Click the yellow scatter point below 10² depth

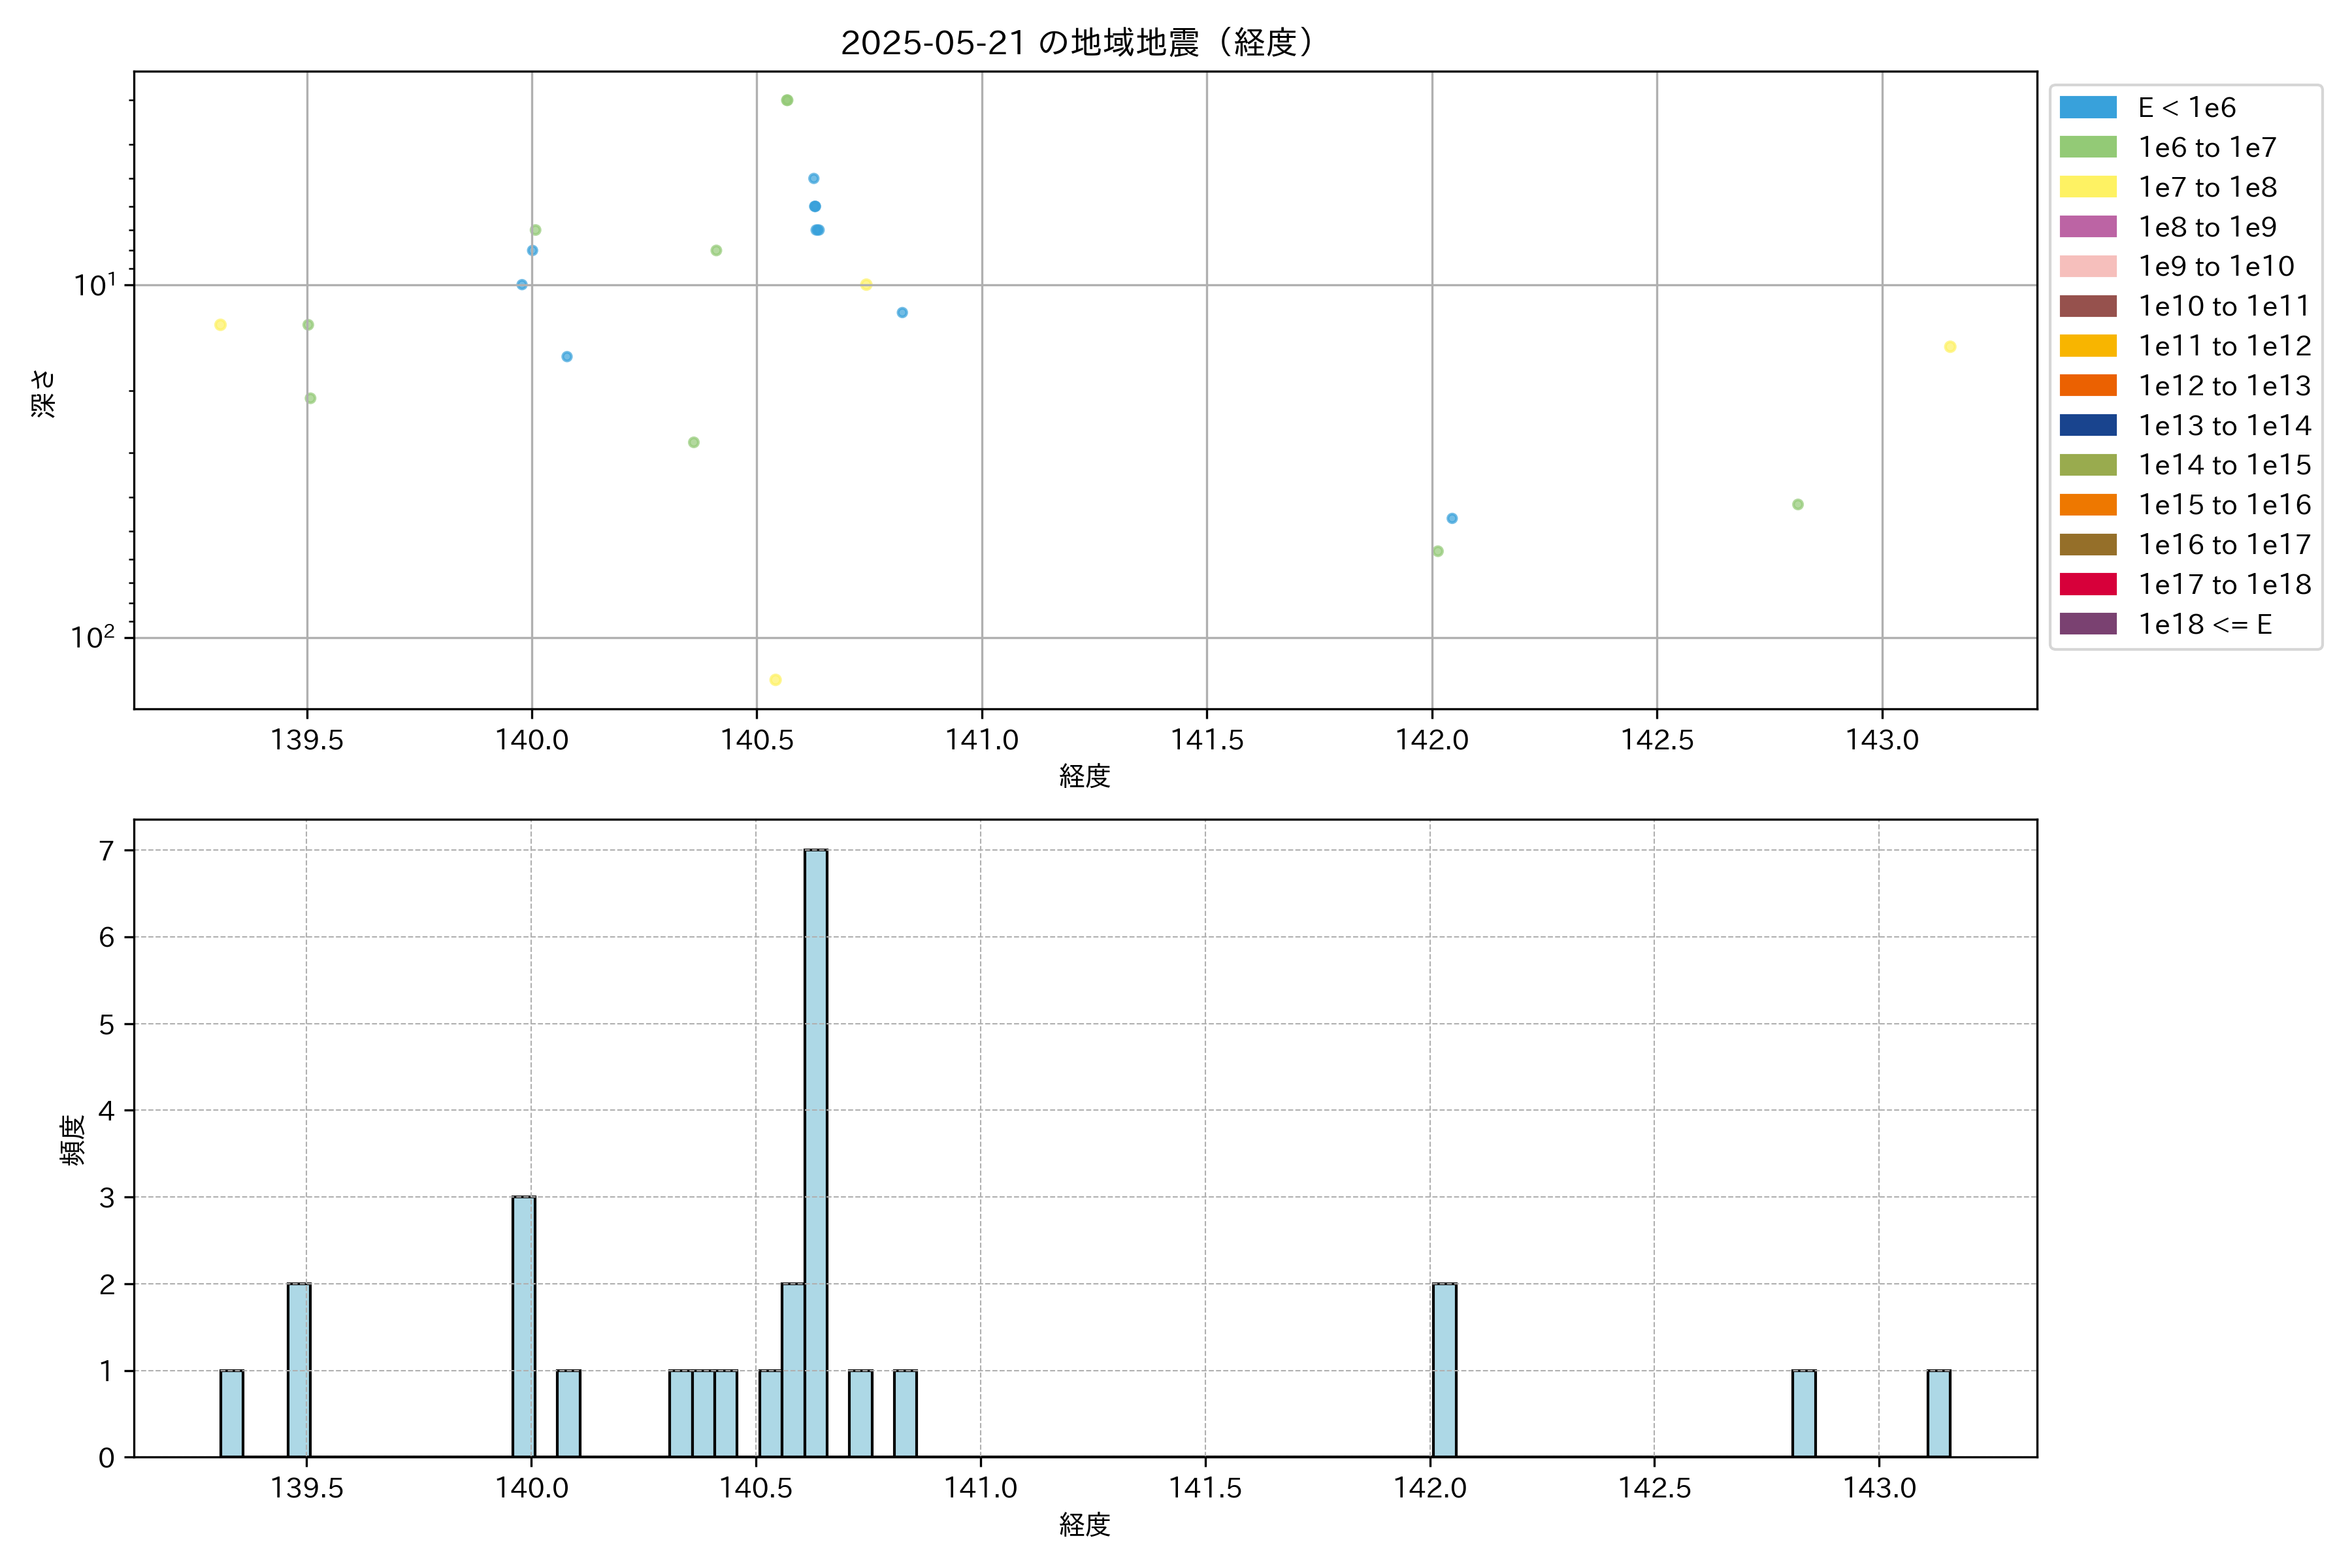point(775,680)
